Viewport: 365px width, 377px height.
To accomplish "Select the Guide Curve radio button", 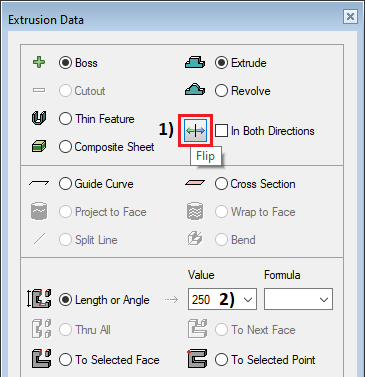I will click(65, 184).
